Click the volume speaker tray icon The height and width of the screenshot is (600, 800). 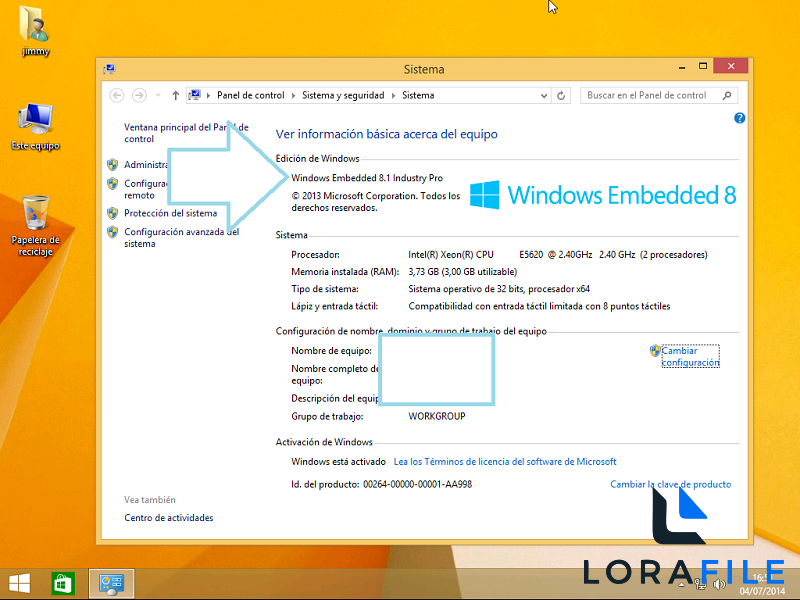pyautogui.click(x=719, y=584)
